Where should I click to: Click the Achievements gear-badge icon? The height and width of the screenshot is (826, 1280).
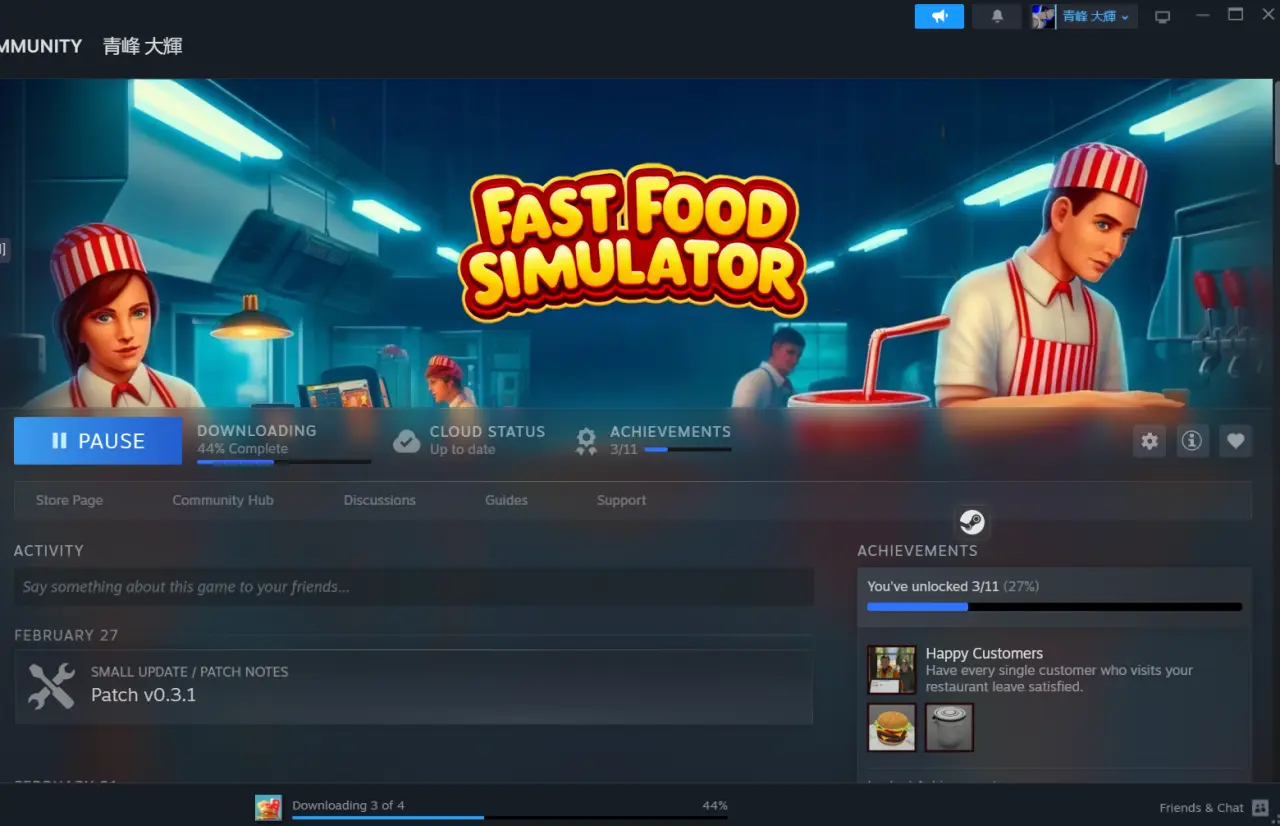pyautogui.click(x=586, y=441)
